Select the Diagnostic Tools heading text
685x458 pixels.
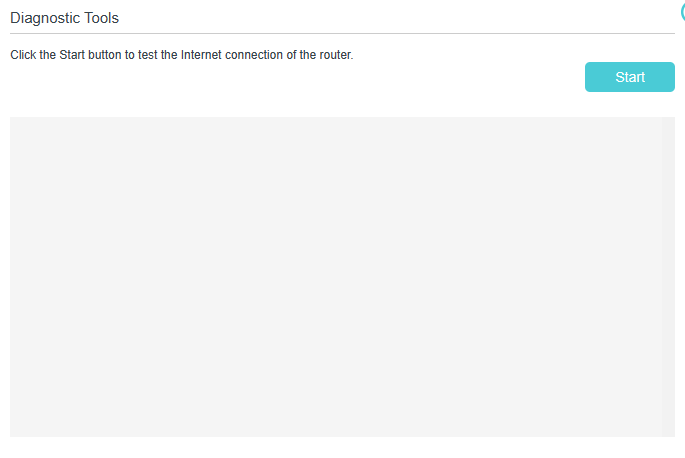click(x=64, y=18)
